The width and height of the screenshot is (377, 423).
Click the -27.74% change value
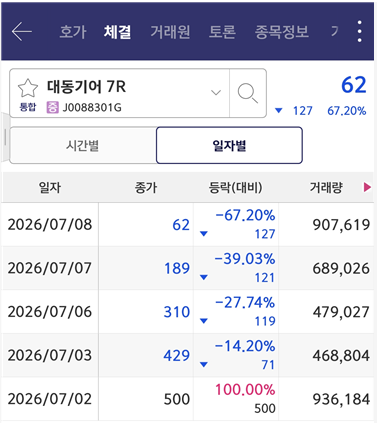(245, 303)
